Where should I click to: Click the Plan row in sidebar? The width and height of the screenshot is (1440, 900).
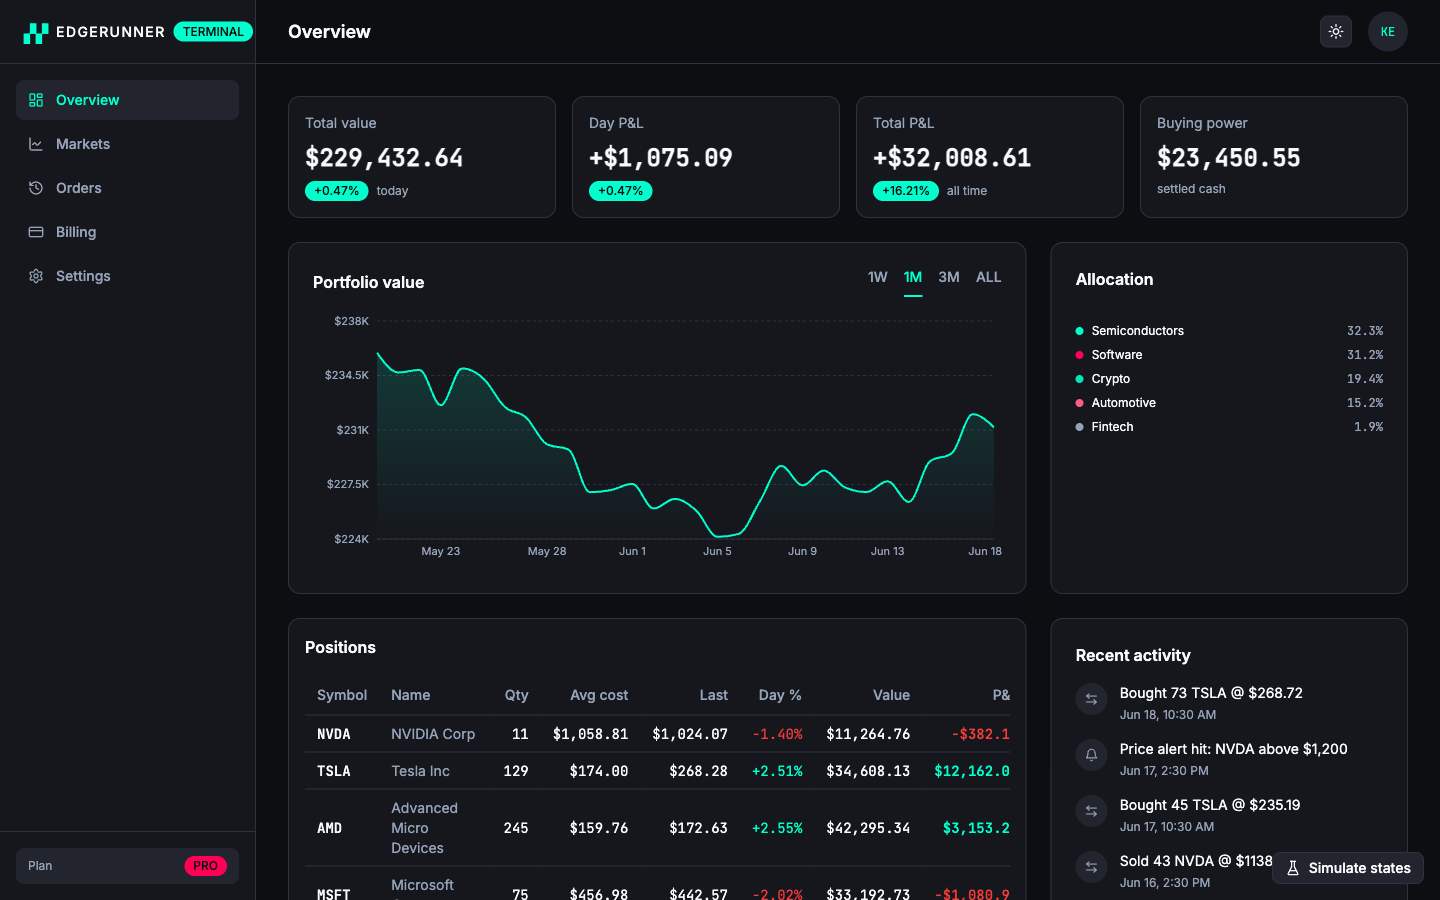click(127, 866)
